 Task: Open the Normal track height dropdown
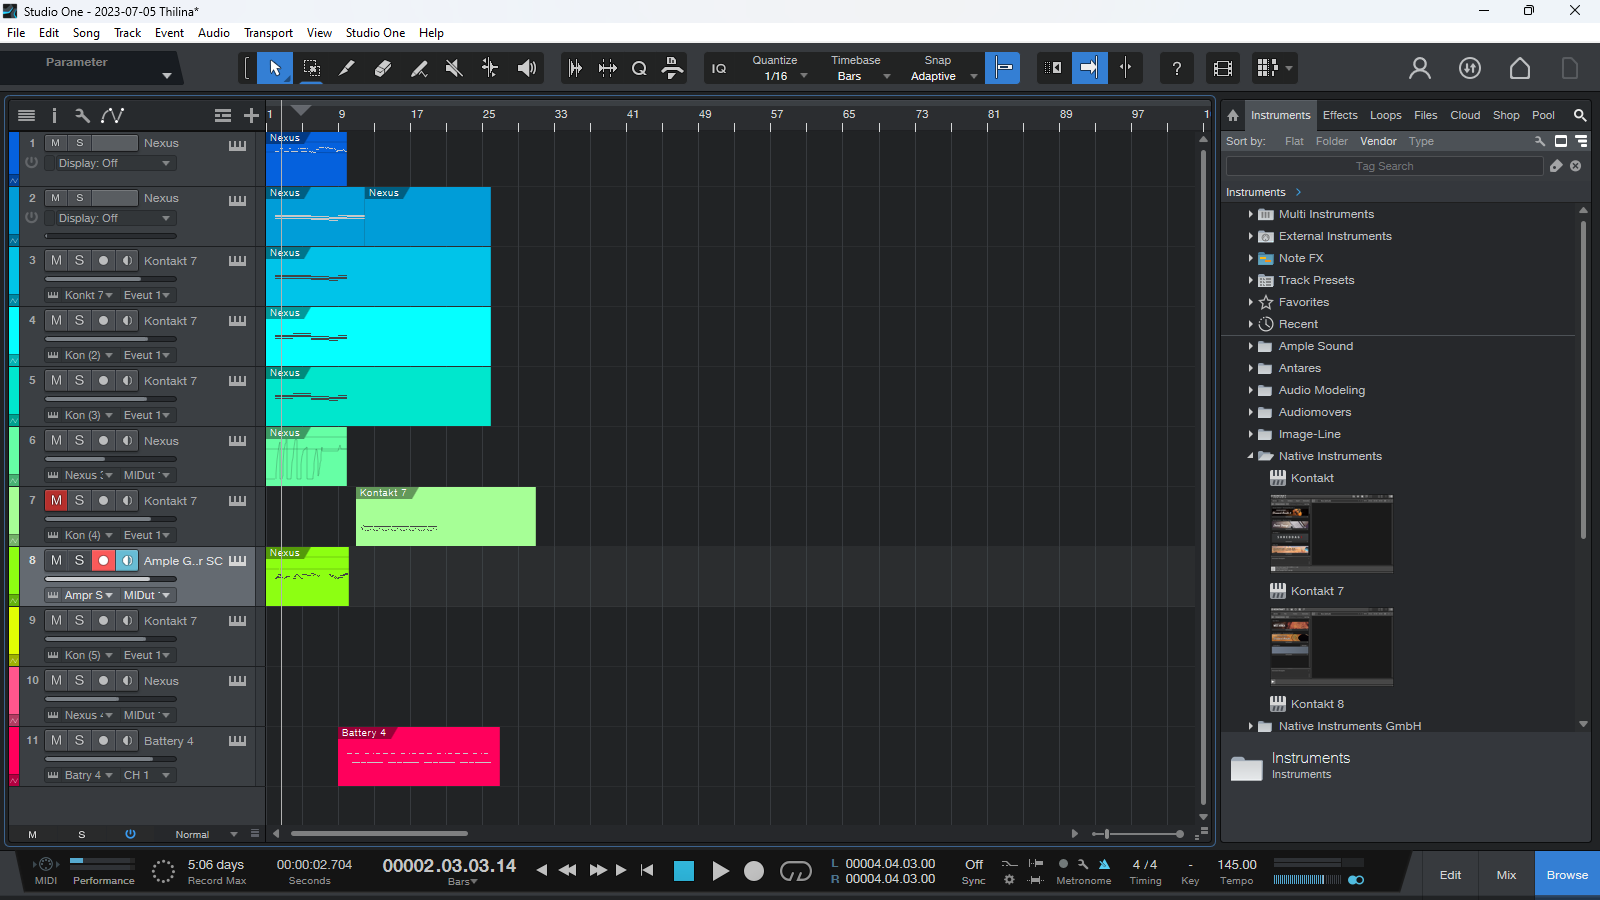point(204,834)
